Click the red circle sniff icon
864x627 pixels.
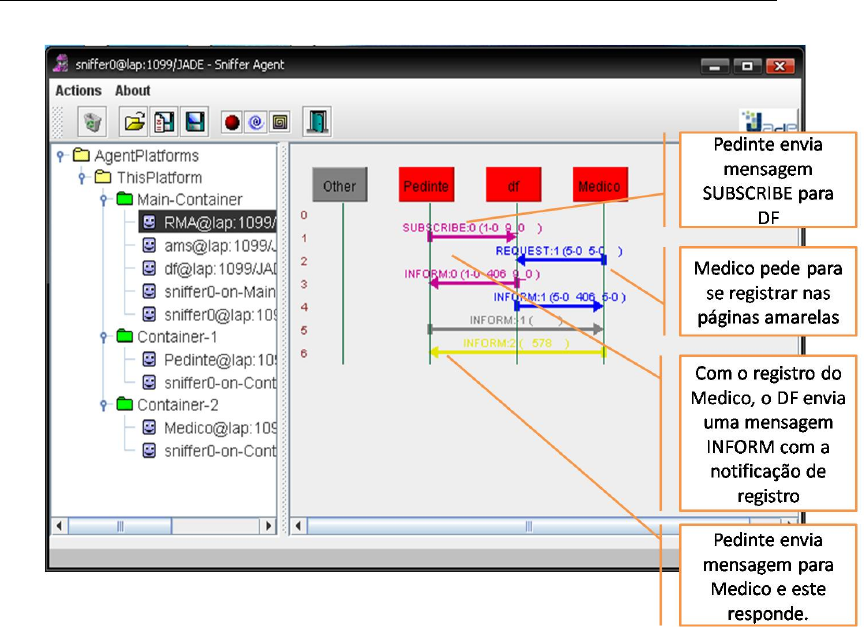click(x=232, y=122)
